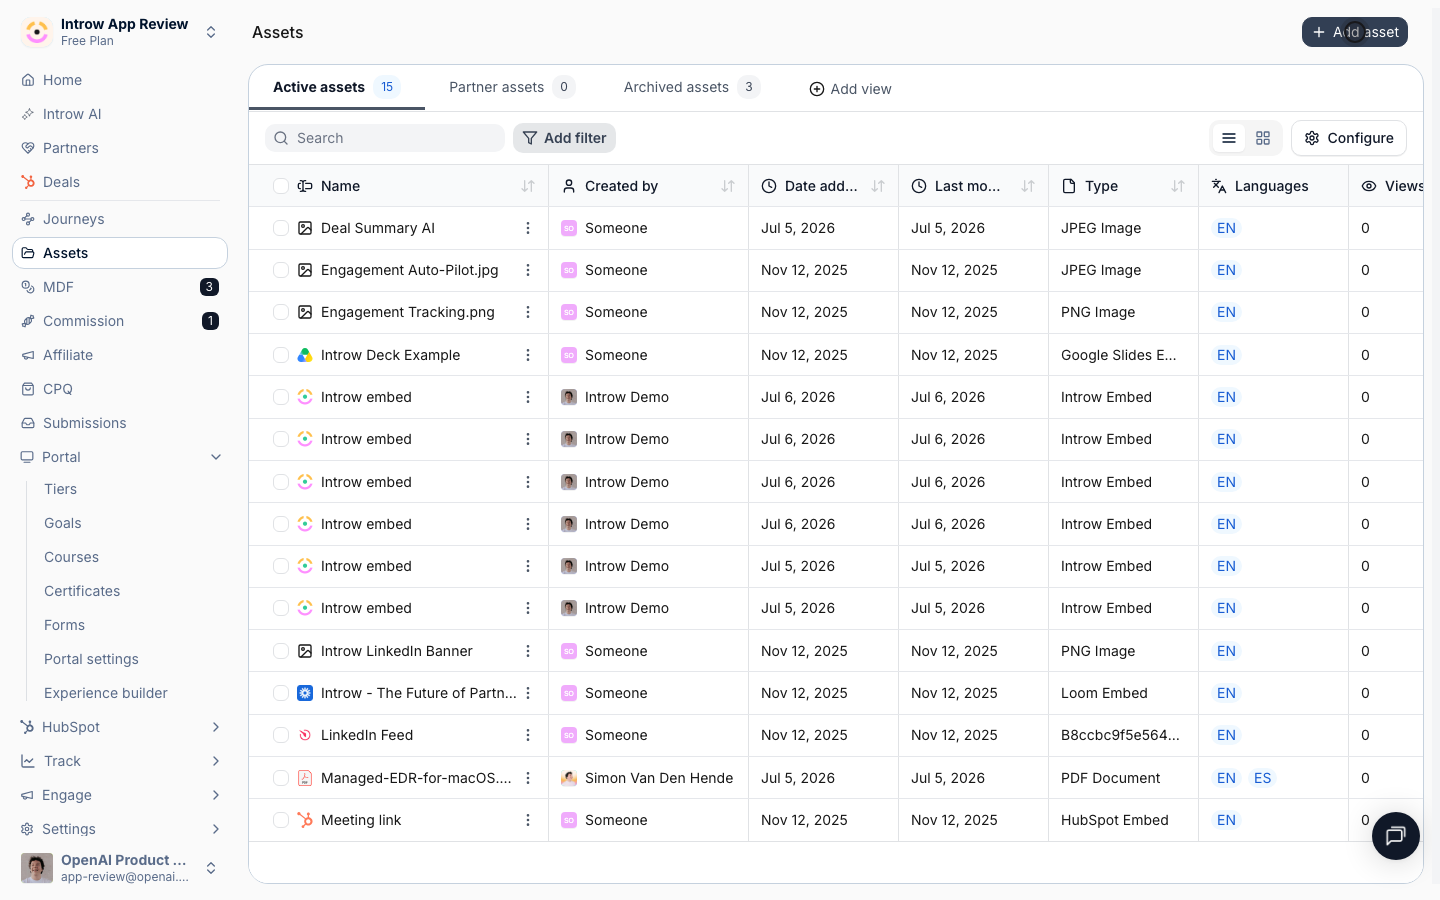The height and width of the screenshot is (900, 1440).
Task: Open the chat support bubble icon
Action: (1396, 836)
